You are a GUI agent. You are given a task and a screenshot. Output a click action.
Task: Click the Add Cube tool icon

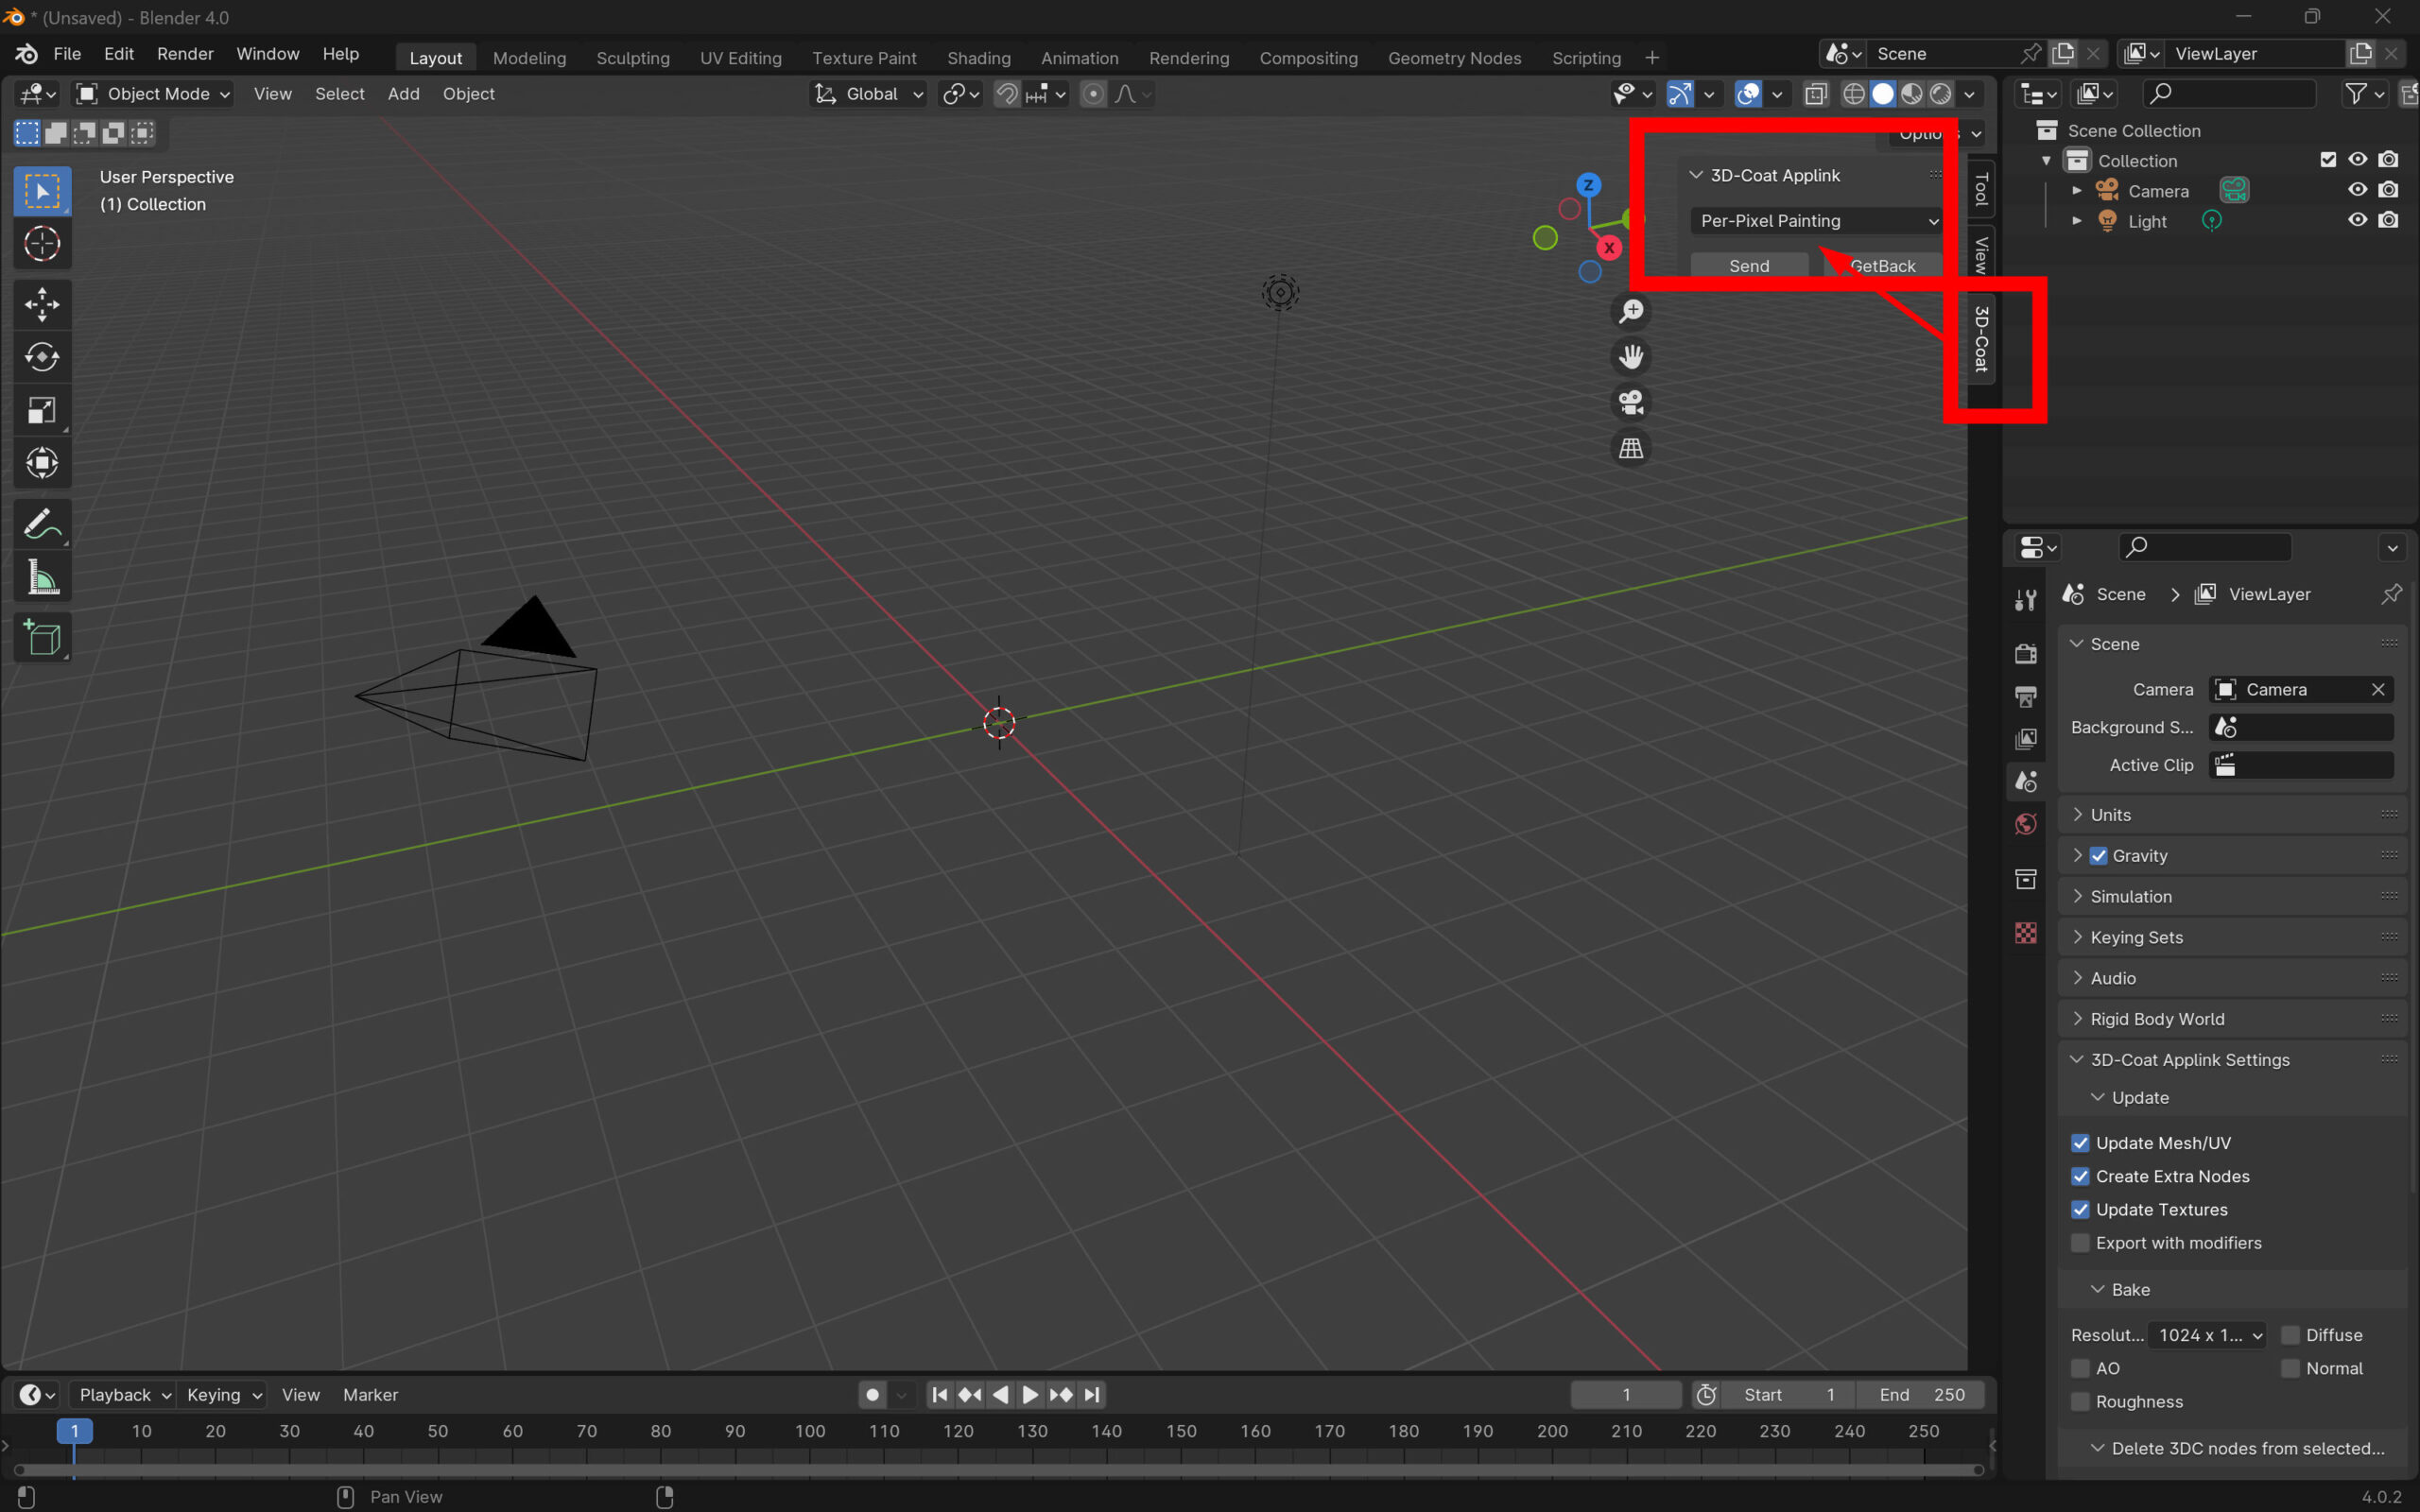click(41, 637)
